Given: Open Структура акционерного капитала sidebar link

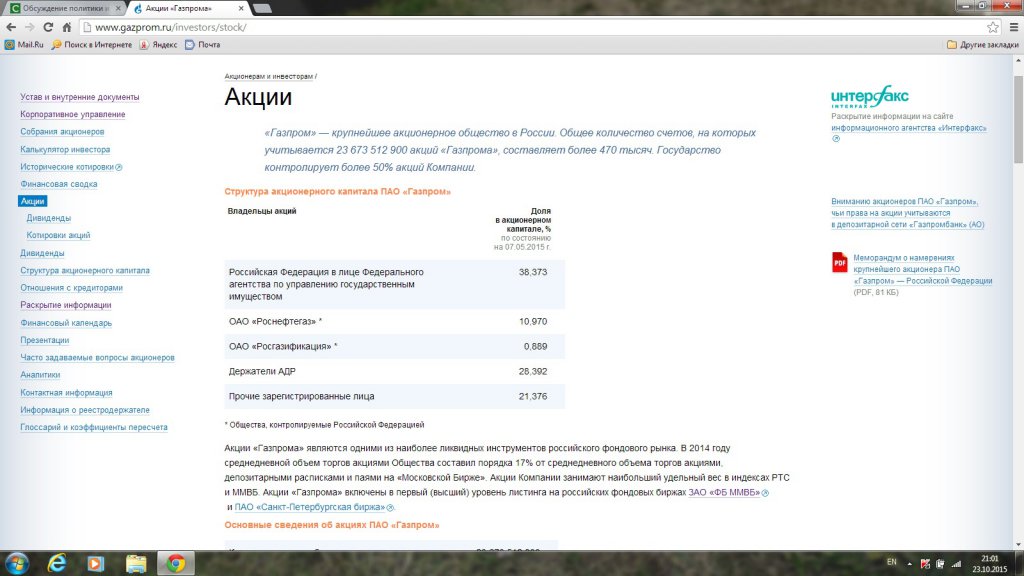Looking at the screenshot, I should coord(85,270).
